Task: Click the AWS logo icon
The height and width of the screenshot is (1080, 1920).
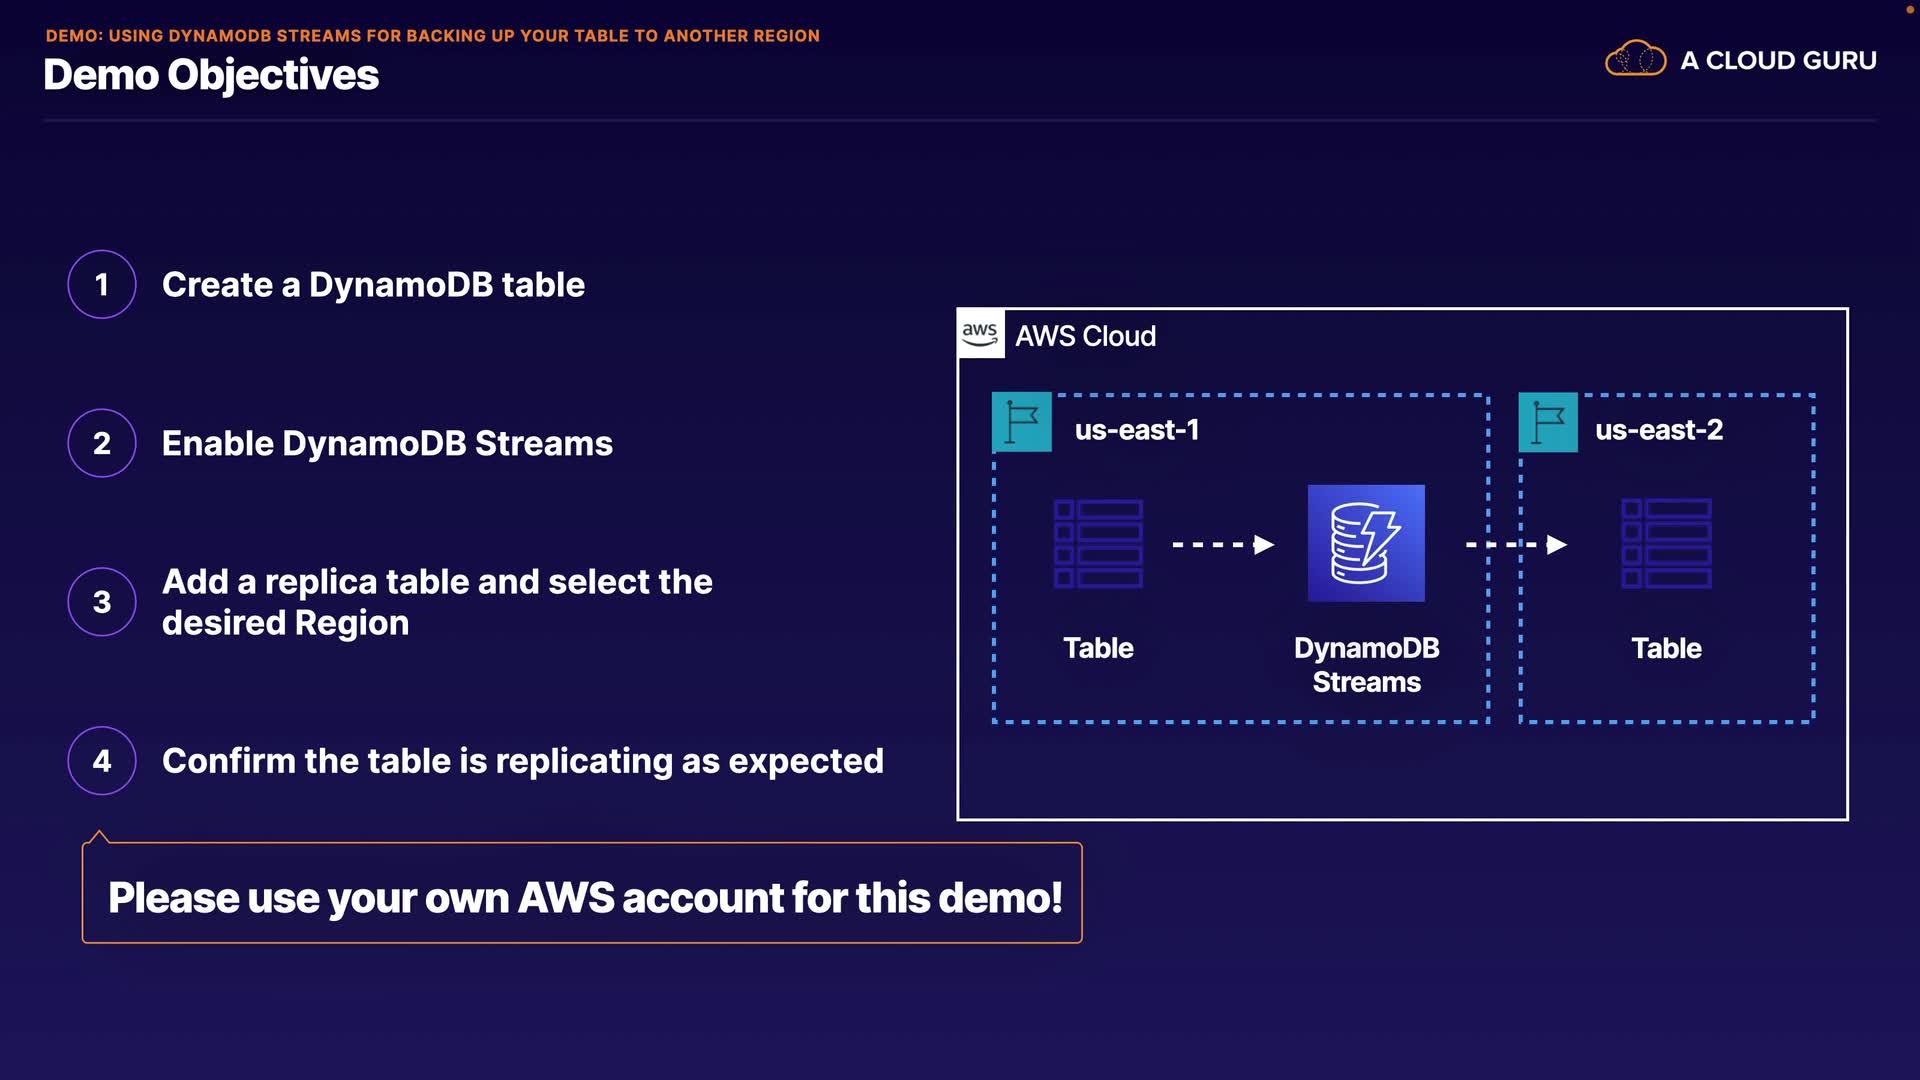Action: pyautogui.click(x=980, y=334)
